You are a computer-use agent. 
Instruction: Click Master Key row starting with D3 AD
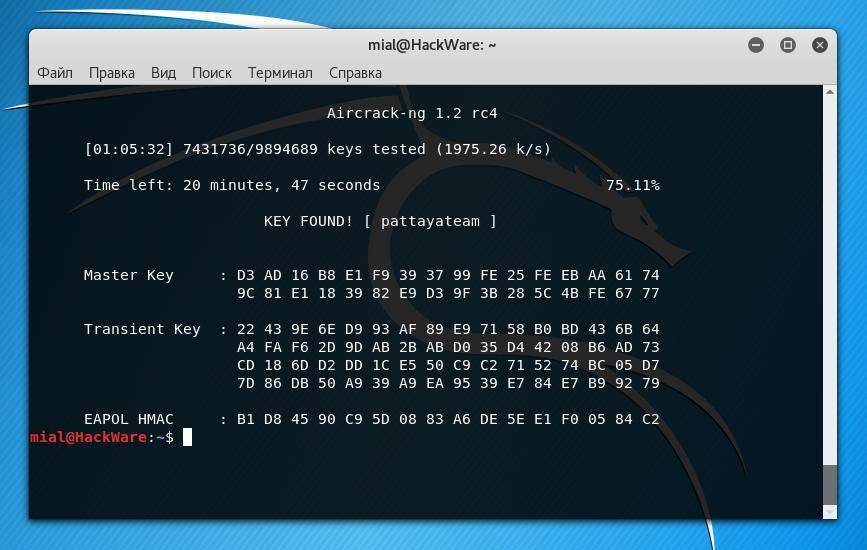(x=448, y=275)
